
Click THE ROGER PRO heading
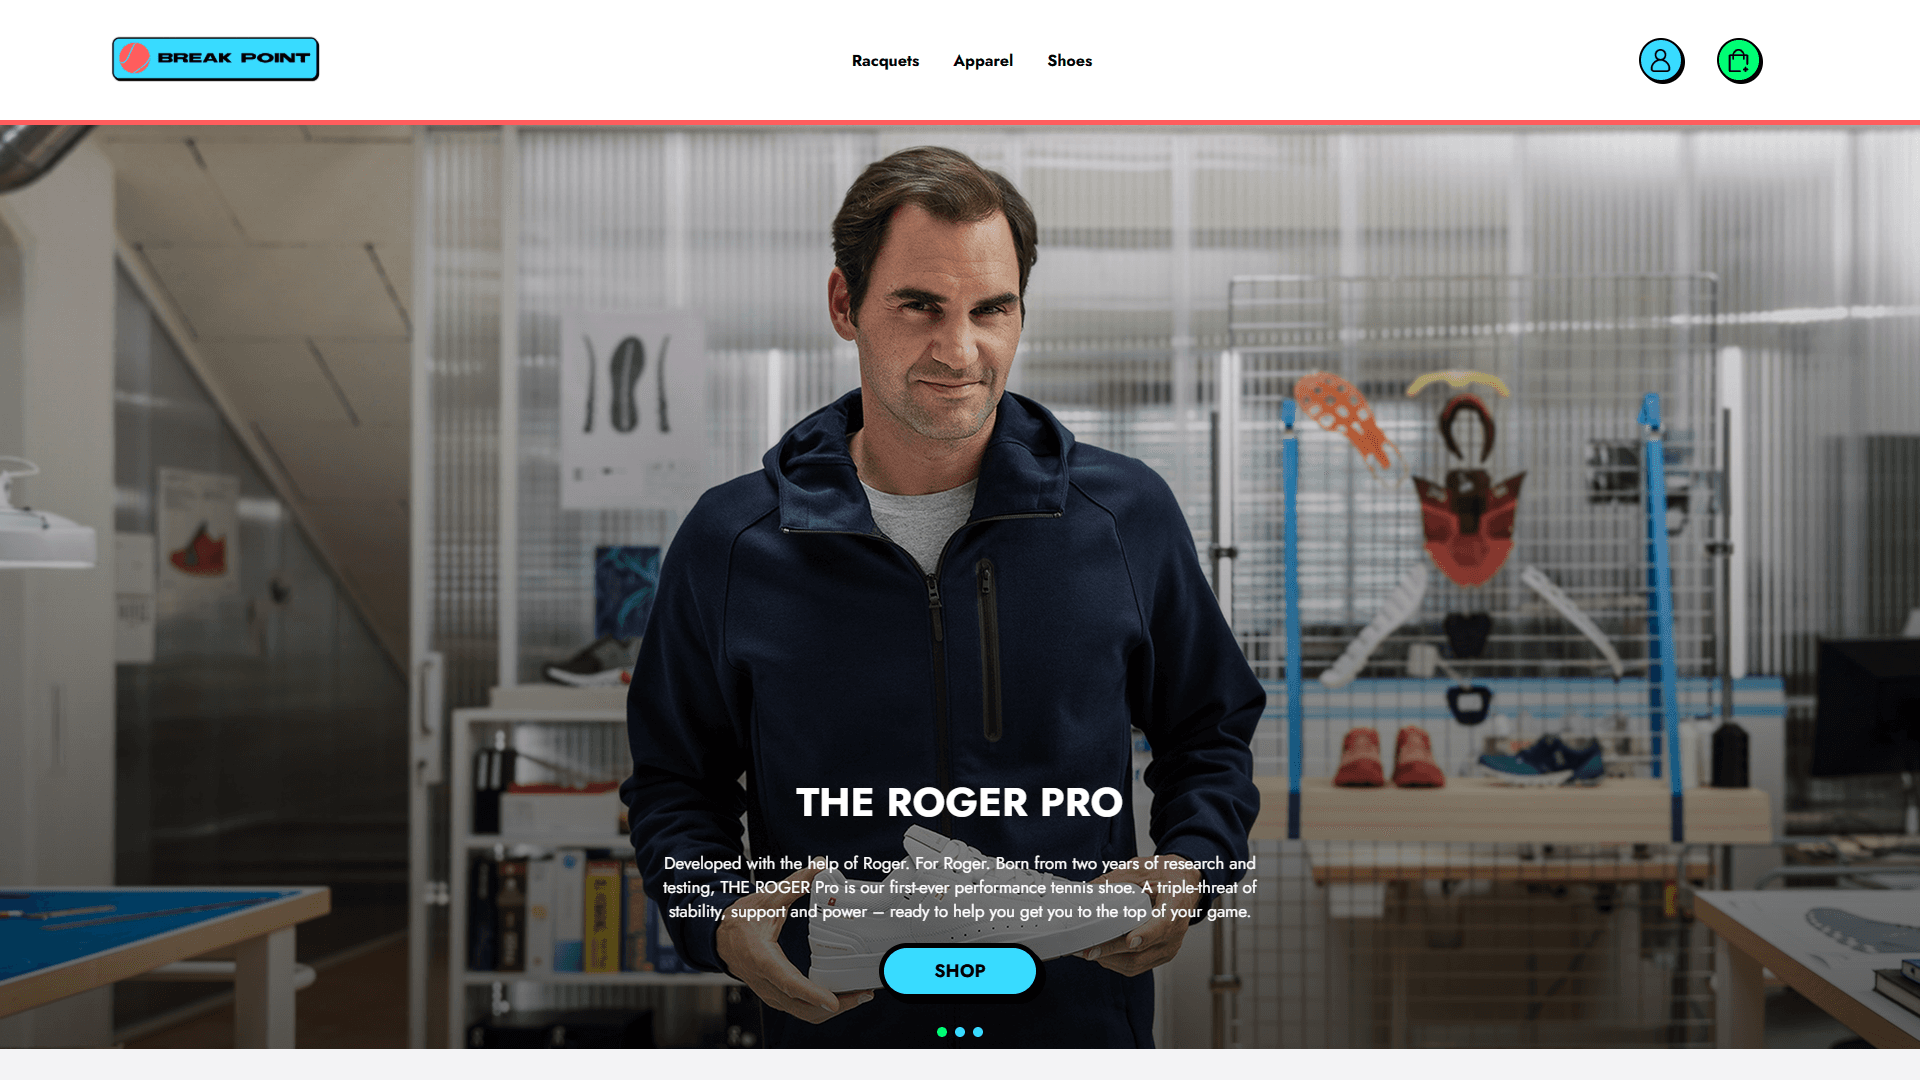(959, 802)
